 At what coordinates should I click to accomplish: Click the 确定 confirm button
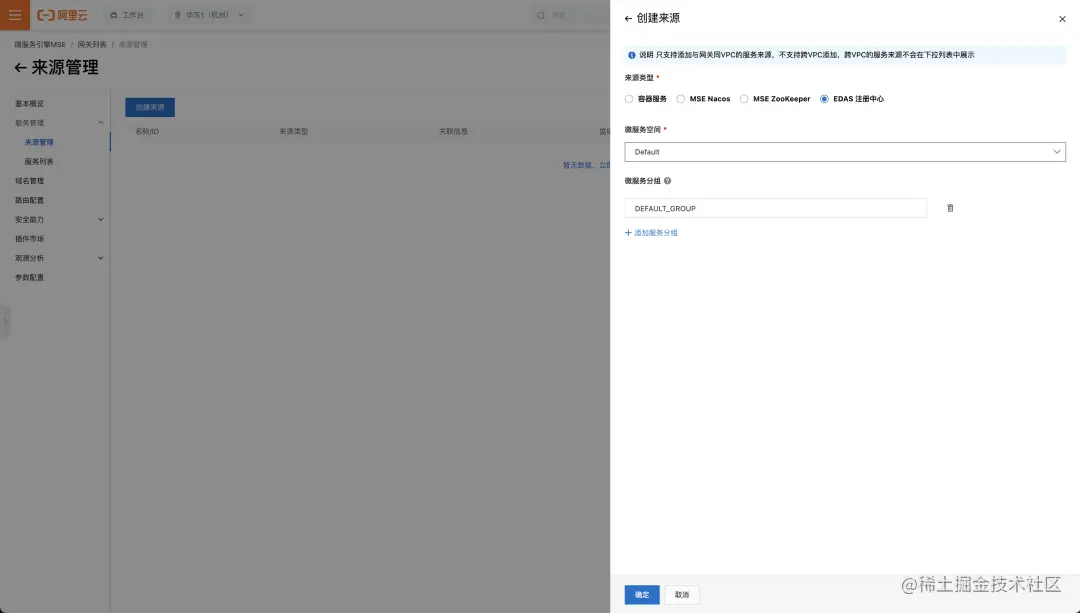(642, 594)
